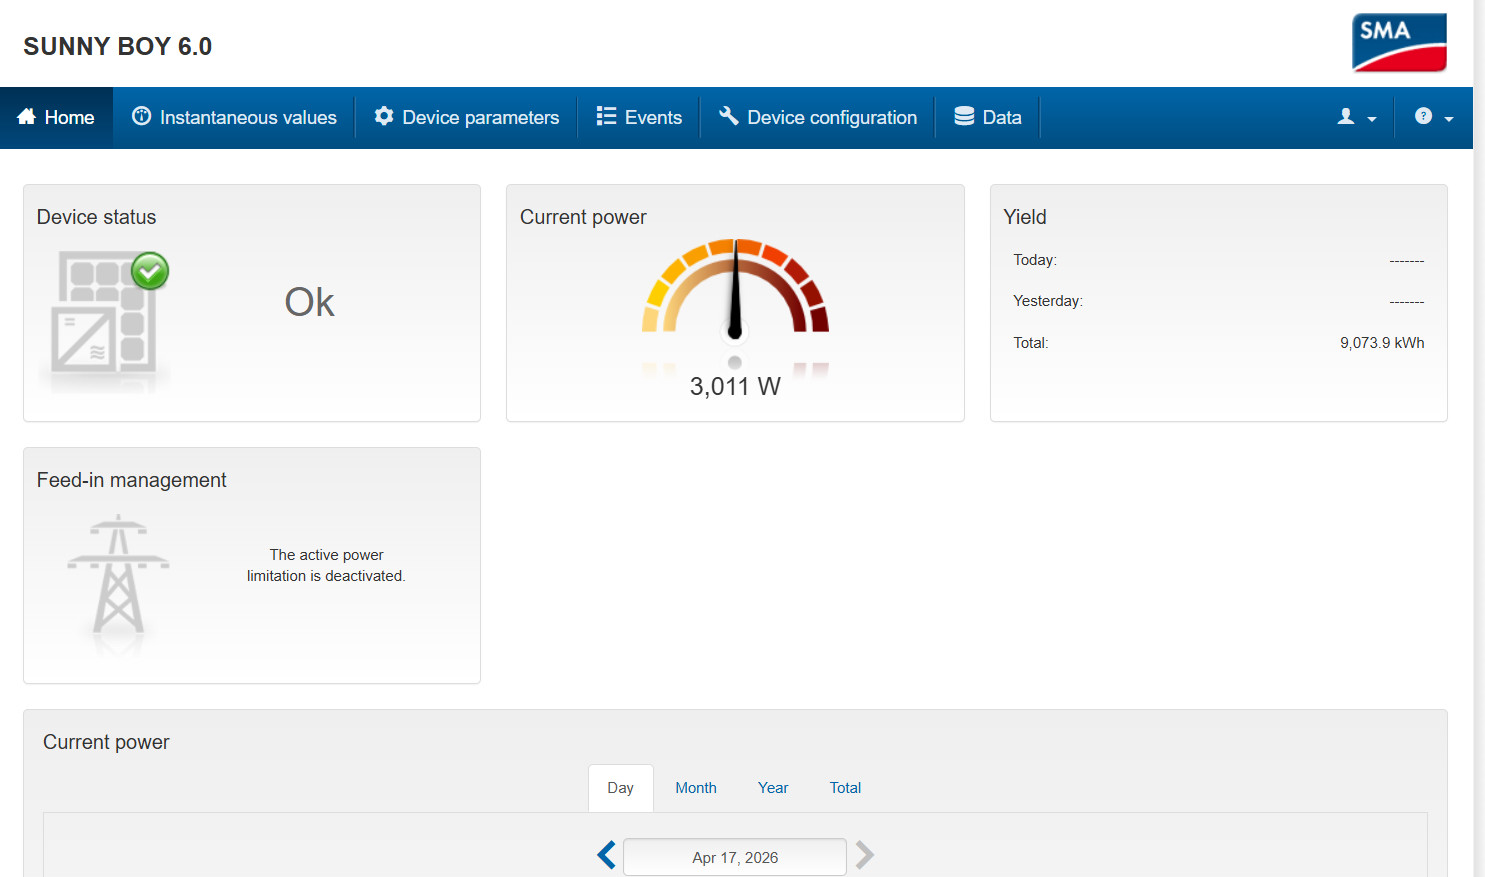Open the help question-mark dropdown
Screen dimensions: 1485x877
click(1434, 117)
